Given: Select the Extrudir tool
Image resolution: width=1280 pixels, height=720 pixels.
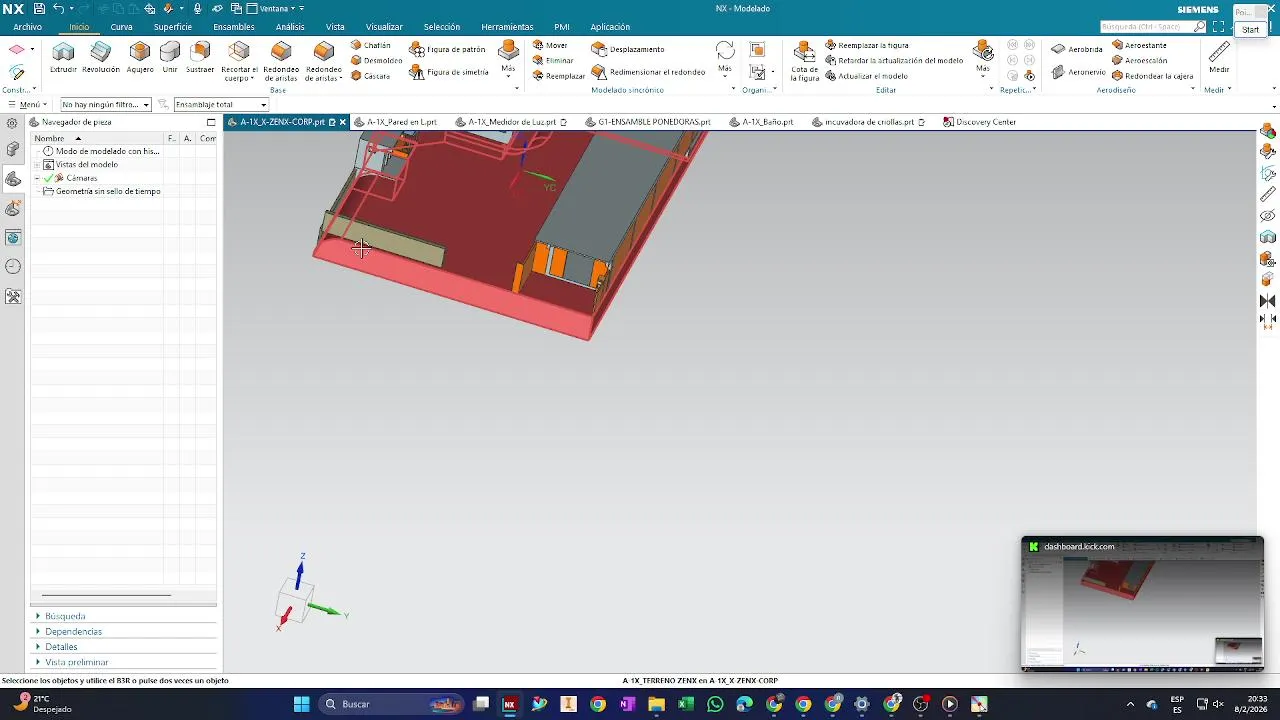Looking at the screenshot, I should click(63, 58).
